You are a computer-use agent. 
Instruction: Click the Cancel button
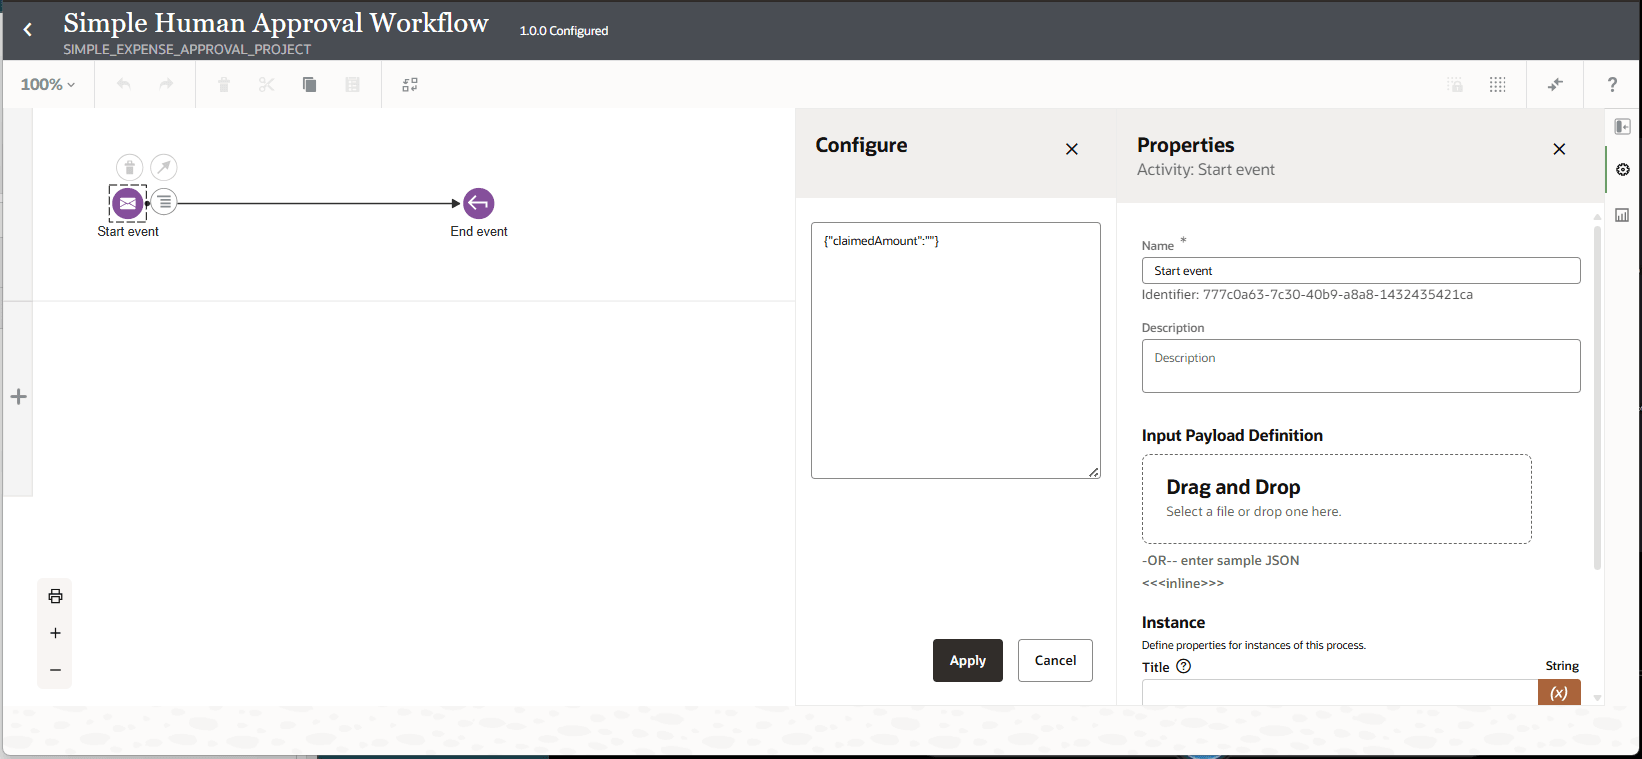tap(1055, 661)
